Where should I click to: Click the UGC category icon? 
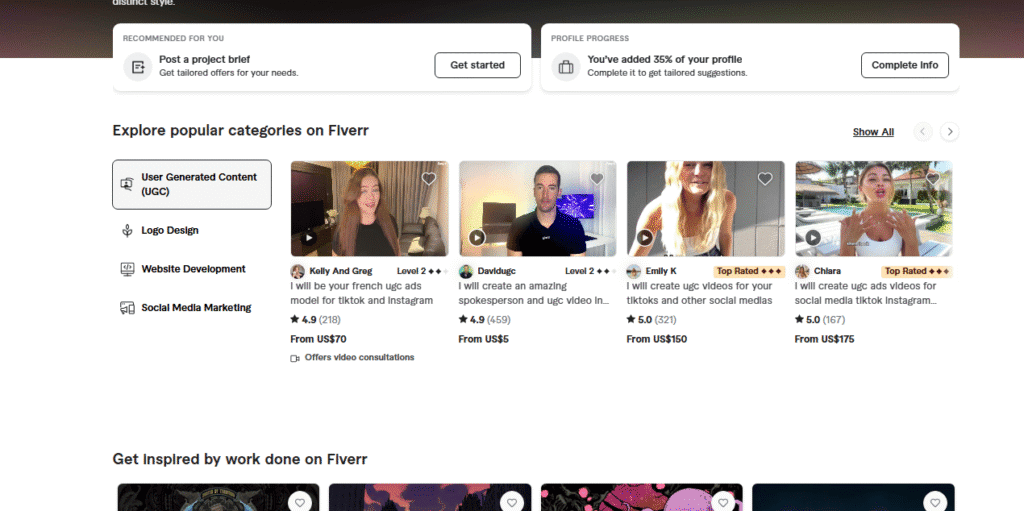127,184
